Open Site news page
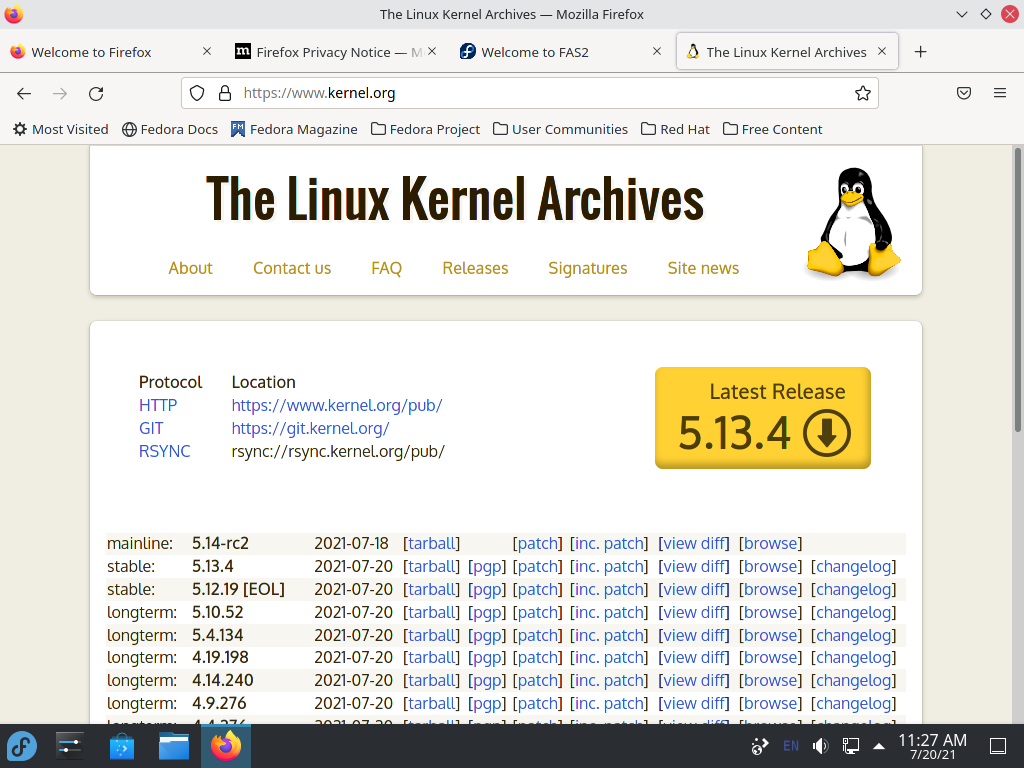This screenshot has width=1024, height=768. (703, 268)
